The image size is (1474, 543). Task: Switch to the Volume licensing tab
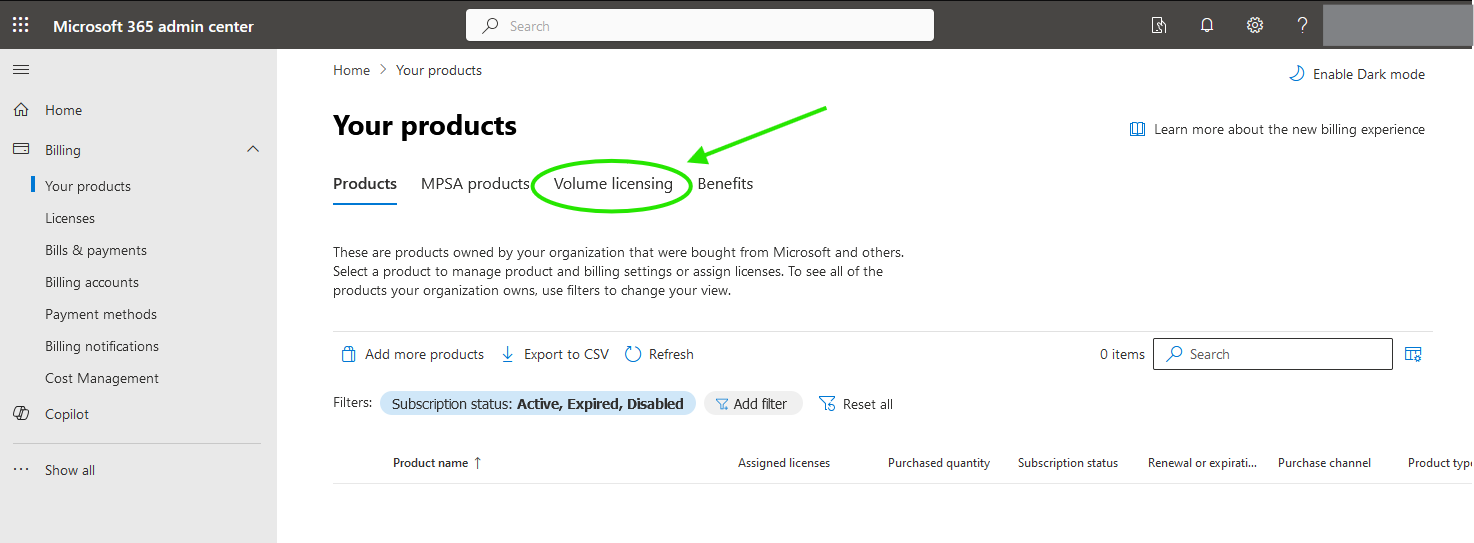(x=613, y=184)
